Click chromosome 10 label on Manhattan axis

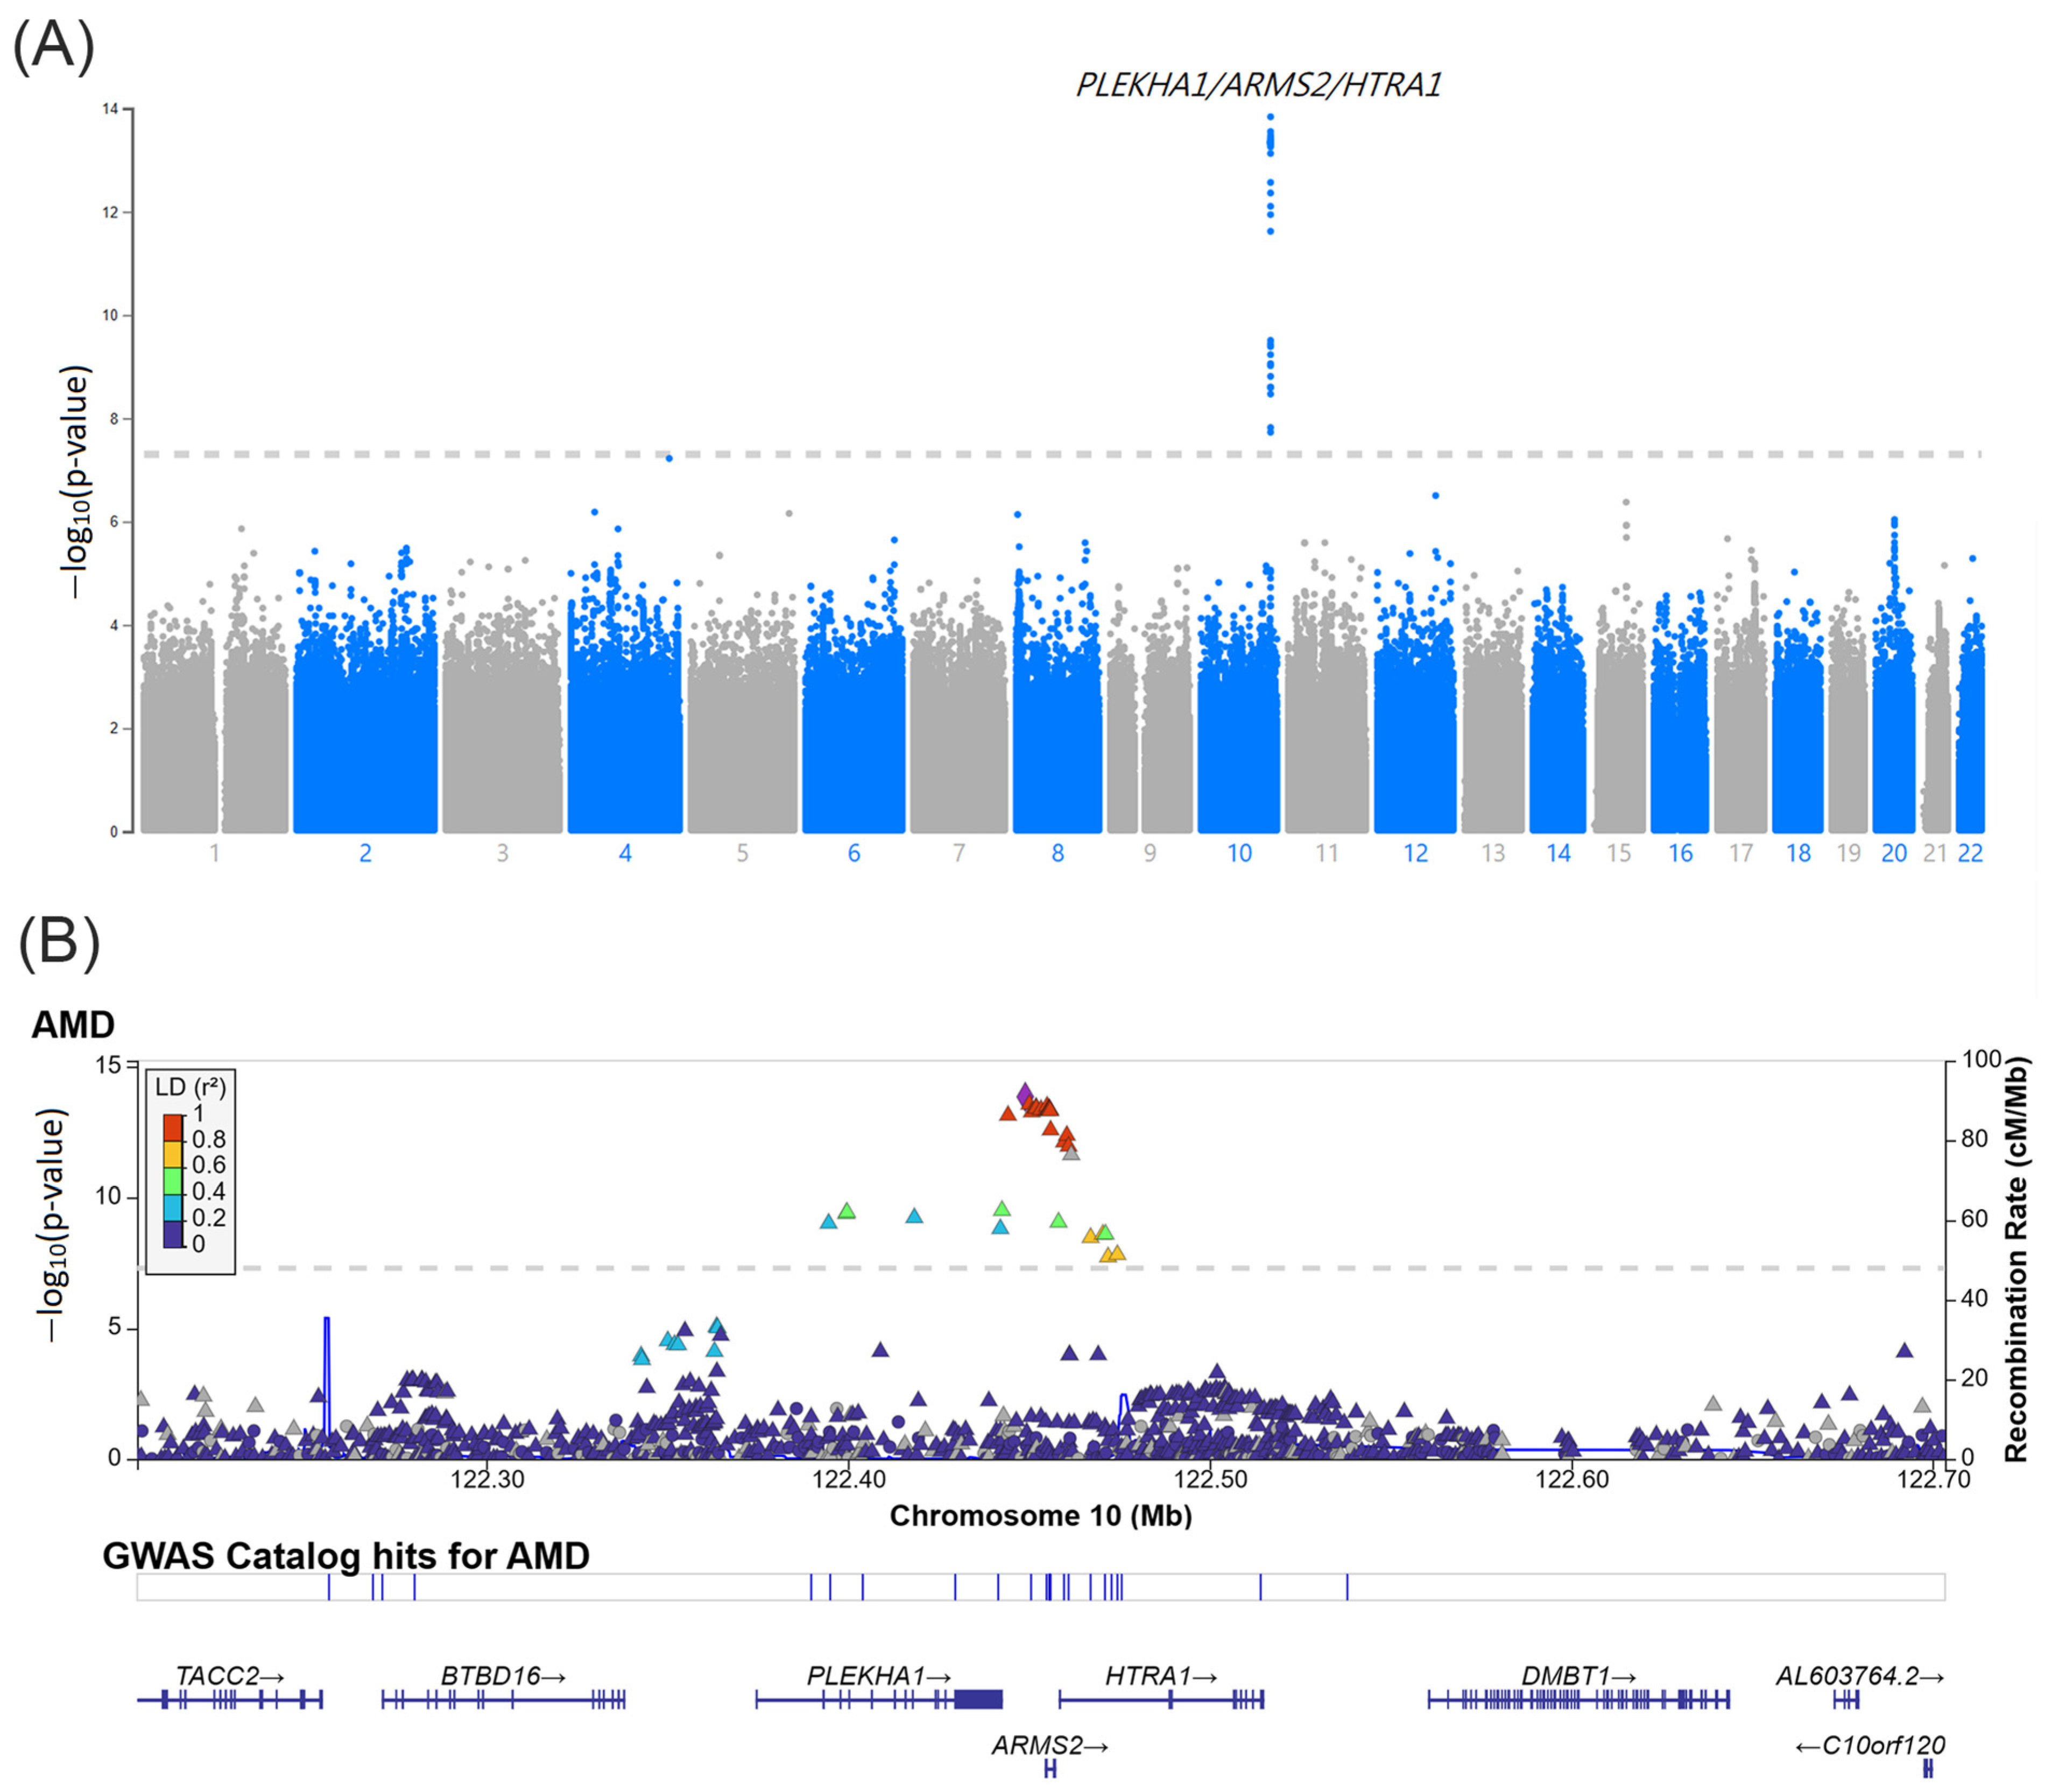click(1239, 853)
